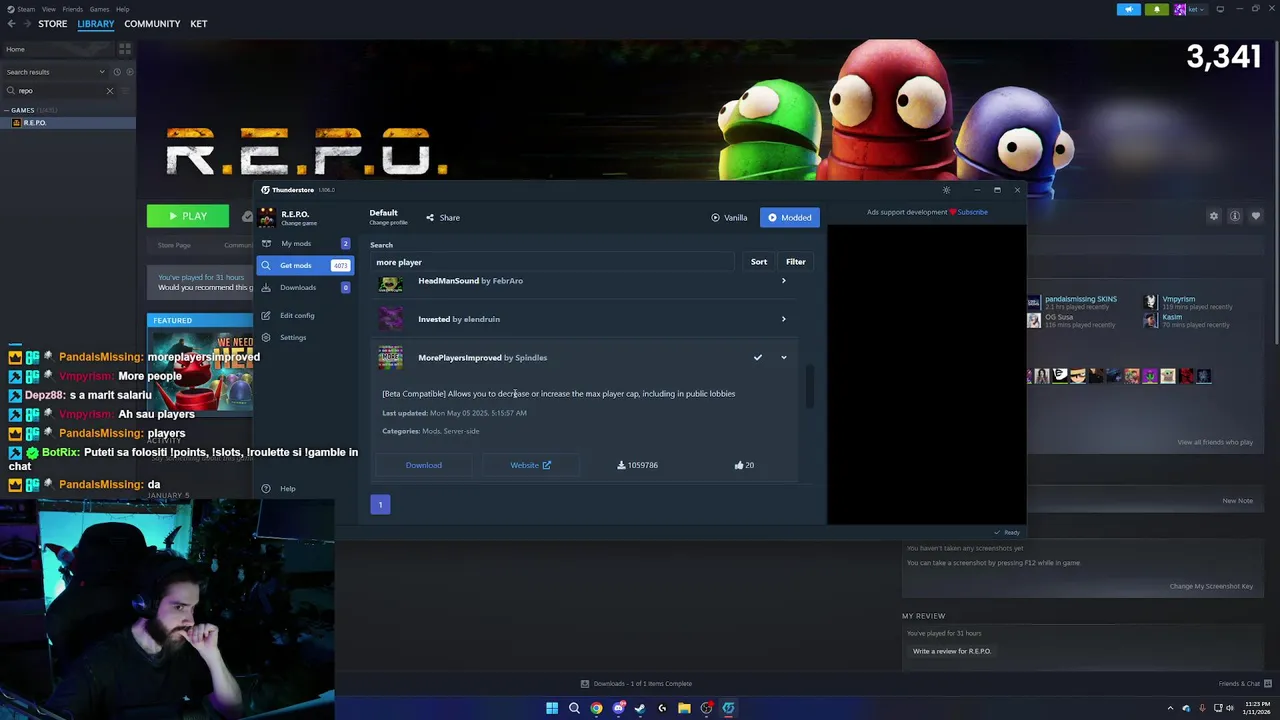Launch the game with Modded button

pos(789,217)
